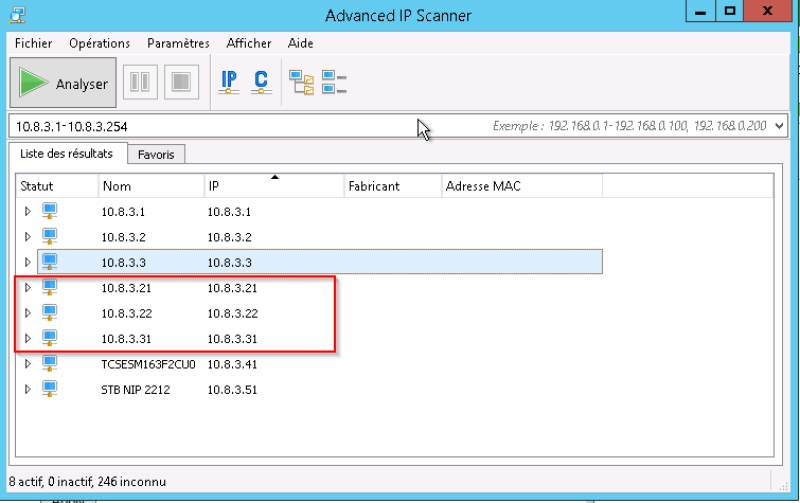This screenshot has width=800, height=503.
Task: Open the Fichier menu
Action: tap(33, 43)
